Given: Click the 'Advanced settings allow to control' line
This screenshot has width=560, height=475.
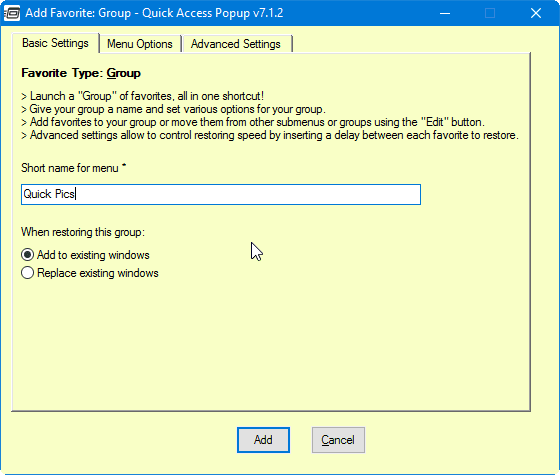Looking at the screenshot, I should click(270, 135).
